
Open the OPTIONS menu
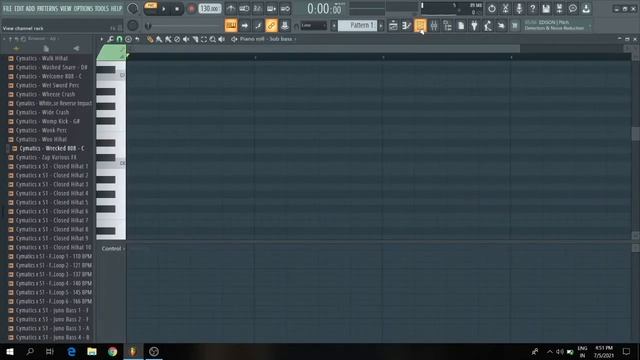tap(83, 8)
